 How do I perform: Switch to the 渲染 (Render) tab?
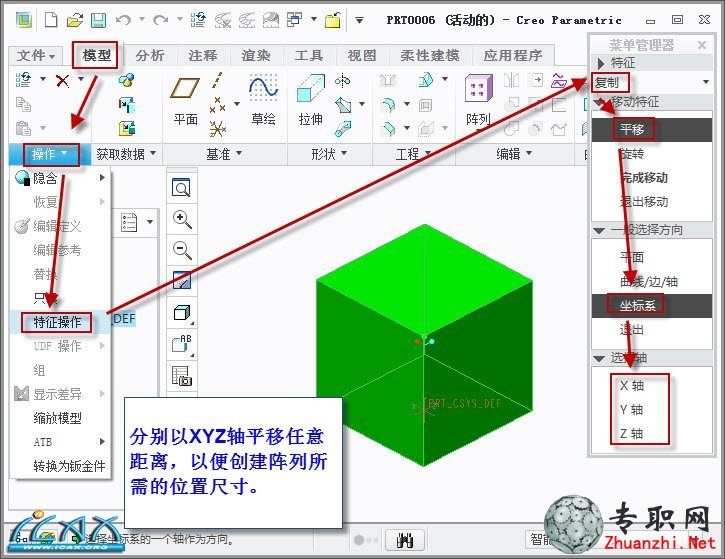point(256,56)
